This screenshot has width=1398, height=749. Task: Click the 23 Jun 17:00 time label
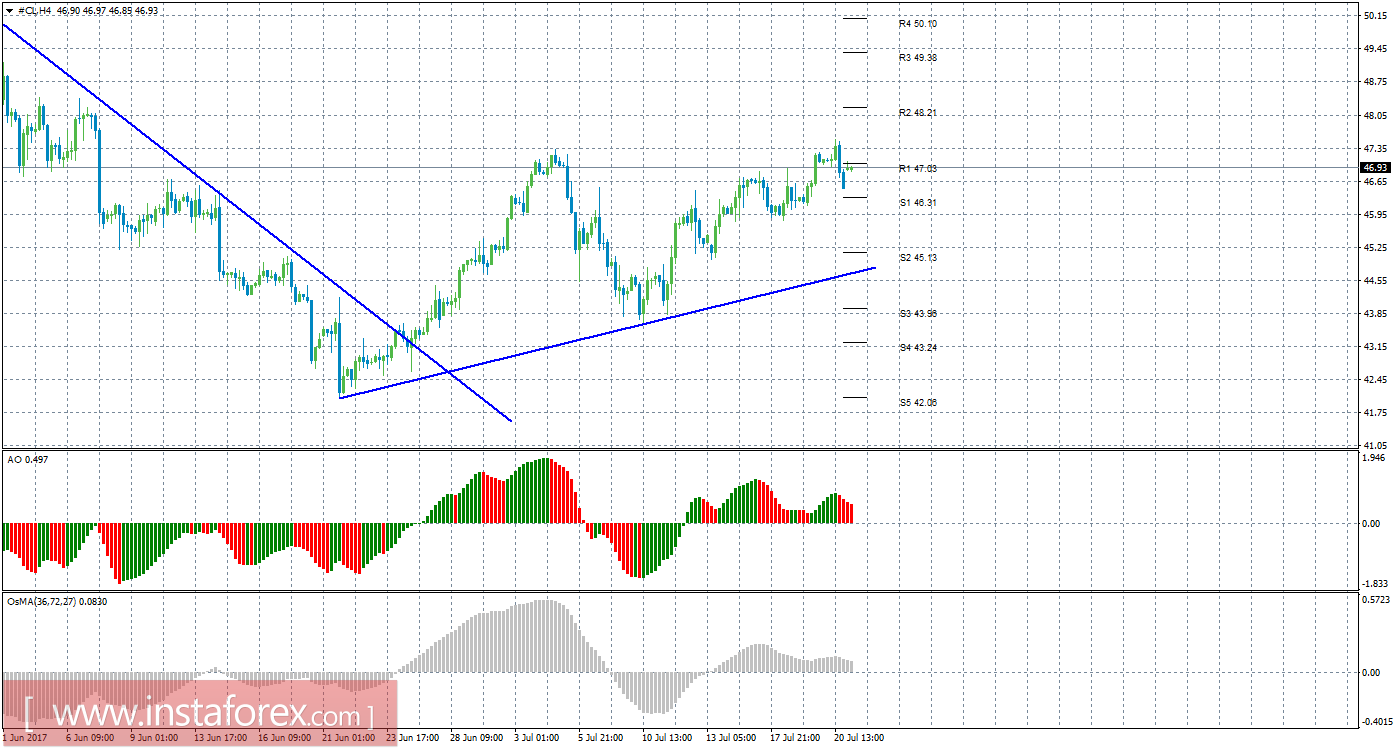pyautogui.click(x=411, y=738)
